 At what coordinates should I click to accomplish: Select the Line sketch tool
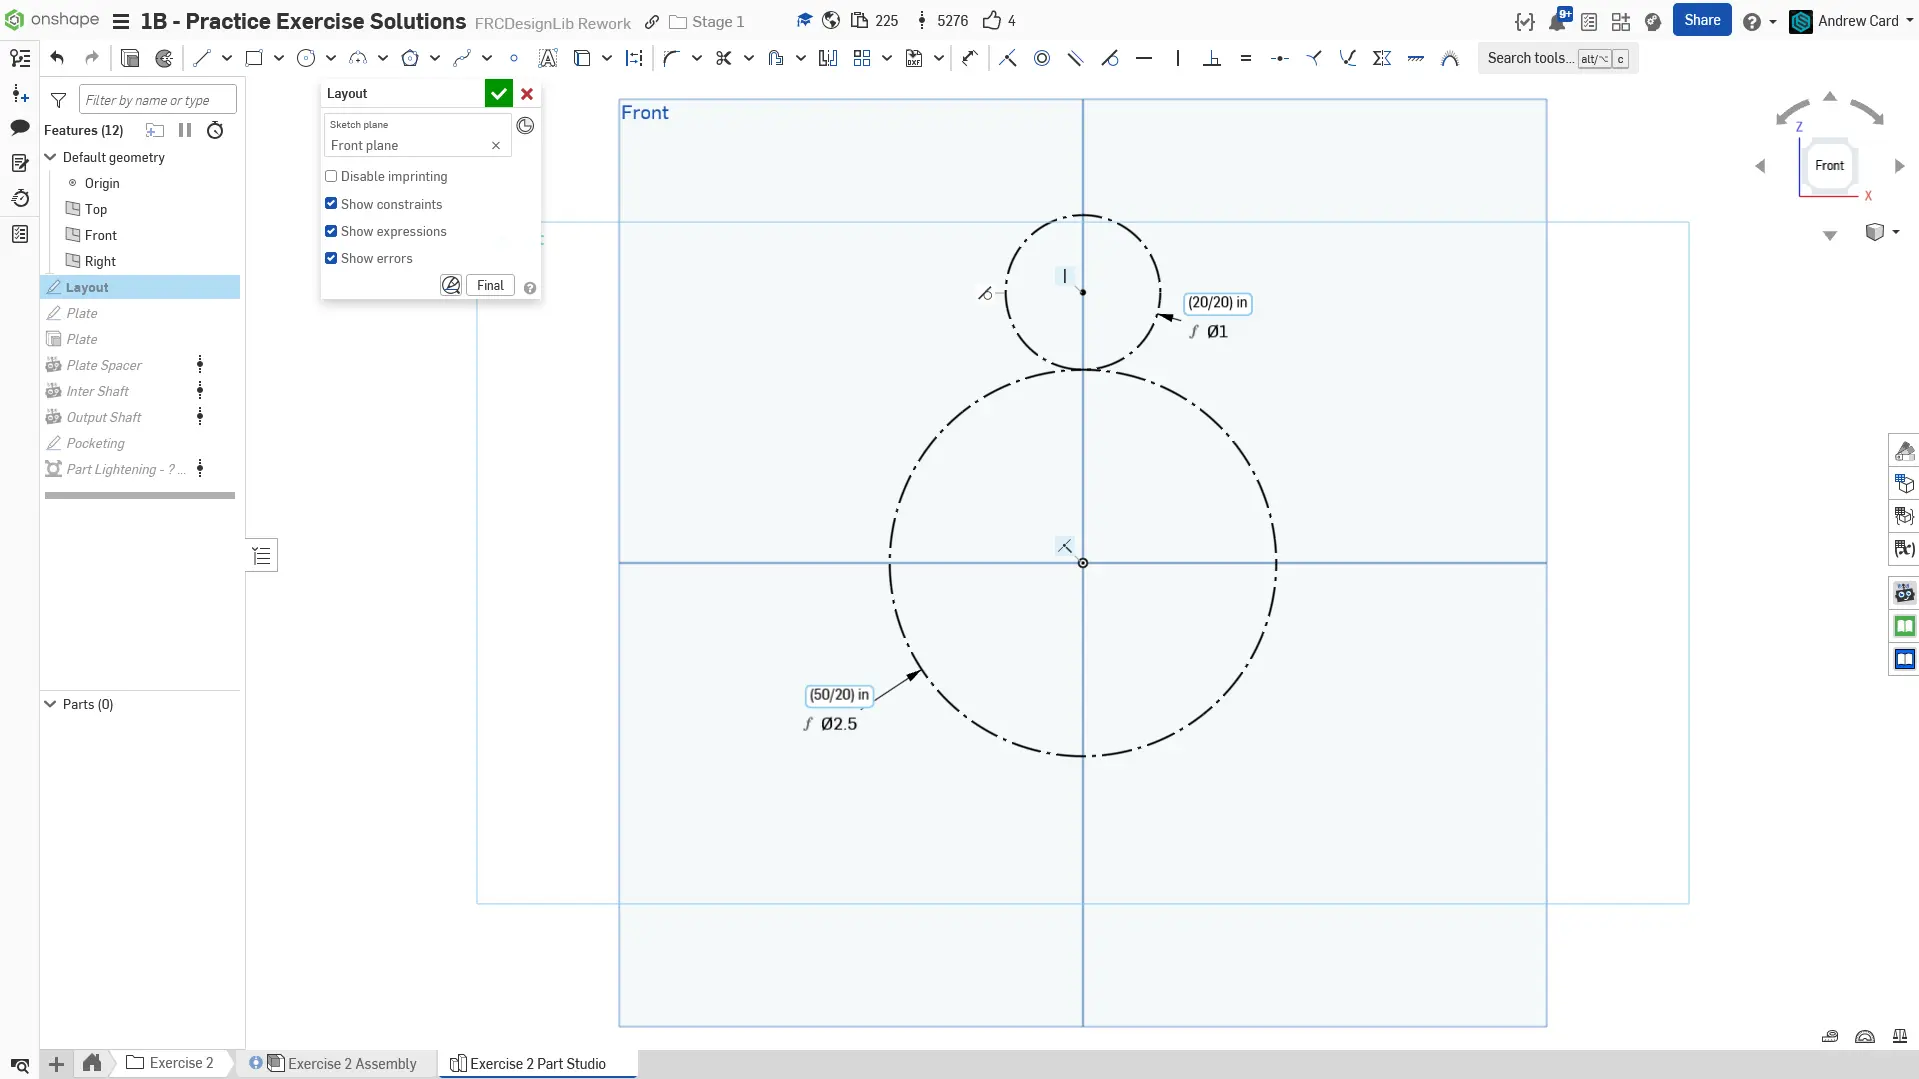pyautogui.click(x=202, y=58)
